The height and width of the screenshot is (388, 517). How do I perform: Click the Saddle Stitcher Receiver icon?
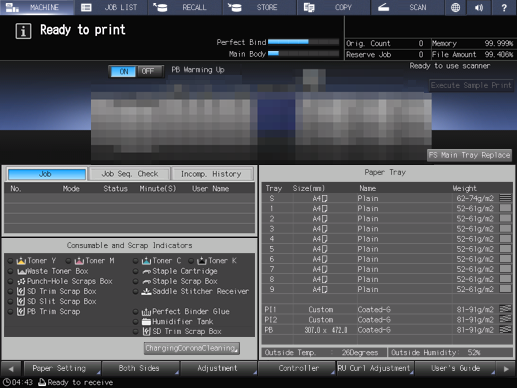[146, 291]
